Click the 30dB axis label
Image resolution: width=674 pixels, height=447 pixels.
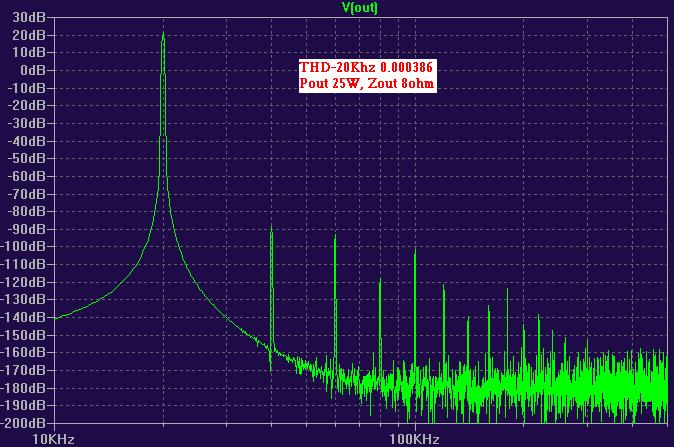(x=29, y=17)
